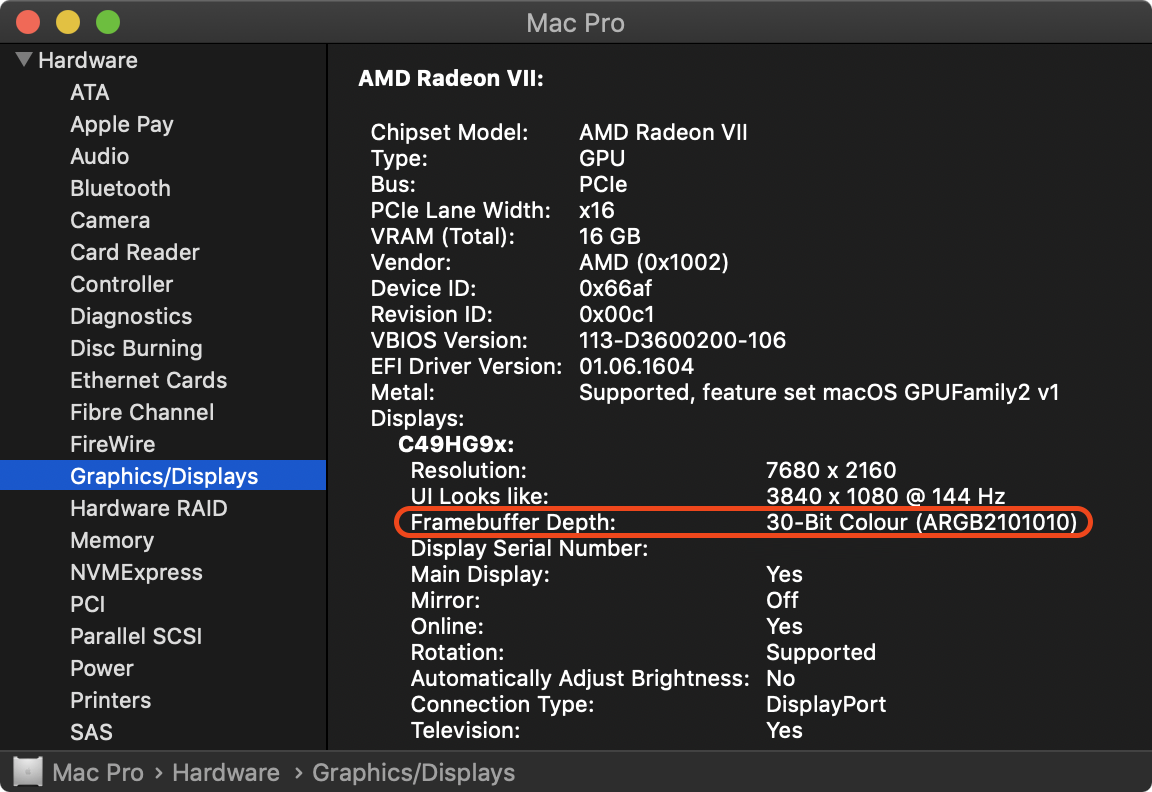The width and height of the screenshot is (1152, 792).
Task: Select Apple Pay in the sidebar
Action: tap(122, 124)
